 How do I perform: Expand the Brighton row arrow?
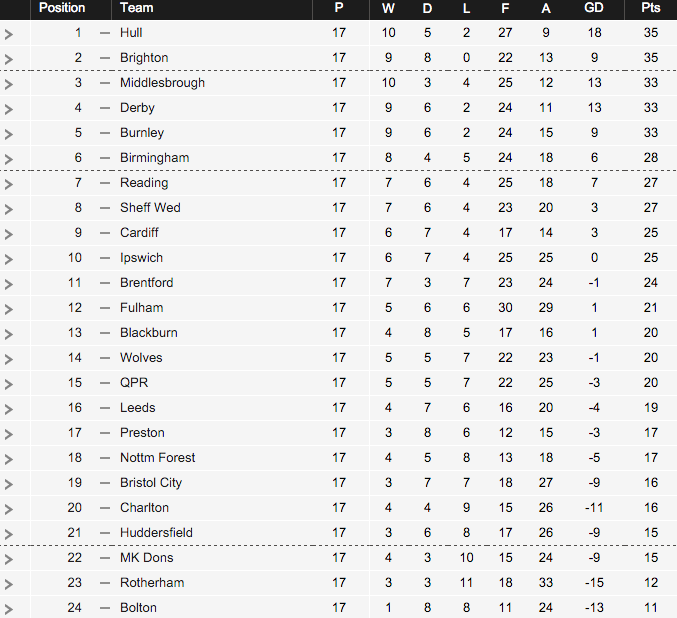coord(9,59)
